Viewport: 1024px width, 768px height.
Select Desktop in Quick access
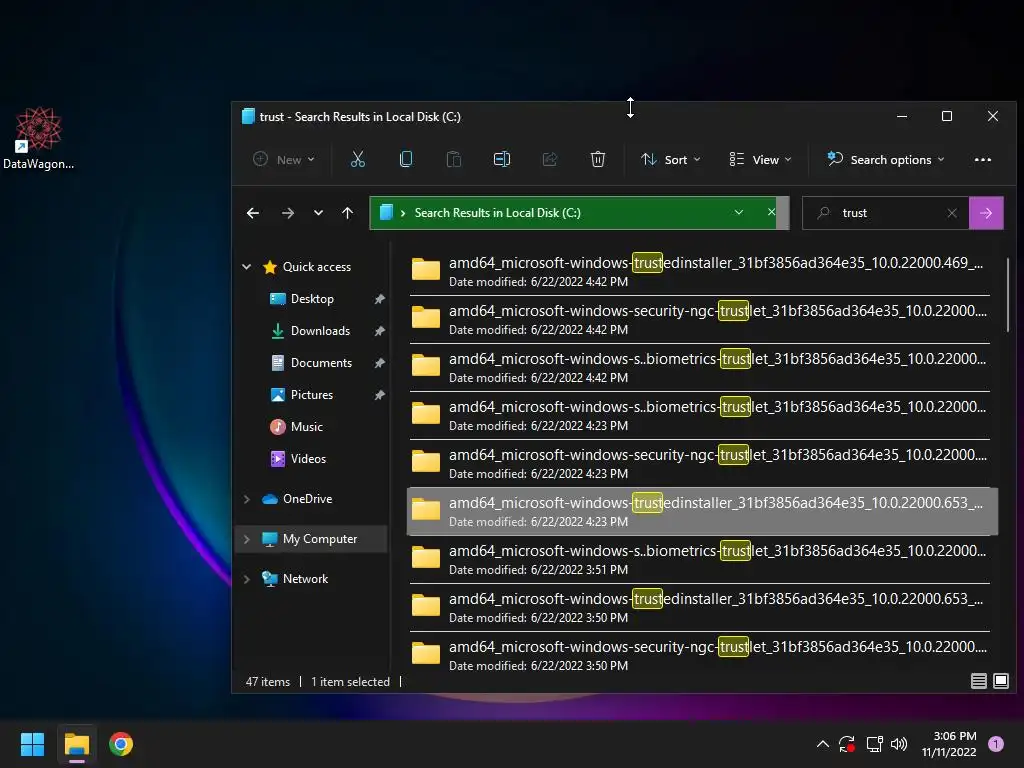point(312,298)
